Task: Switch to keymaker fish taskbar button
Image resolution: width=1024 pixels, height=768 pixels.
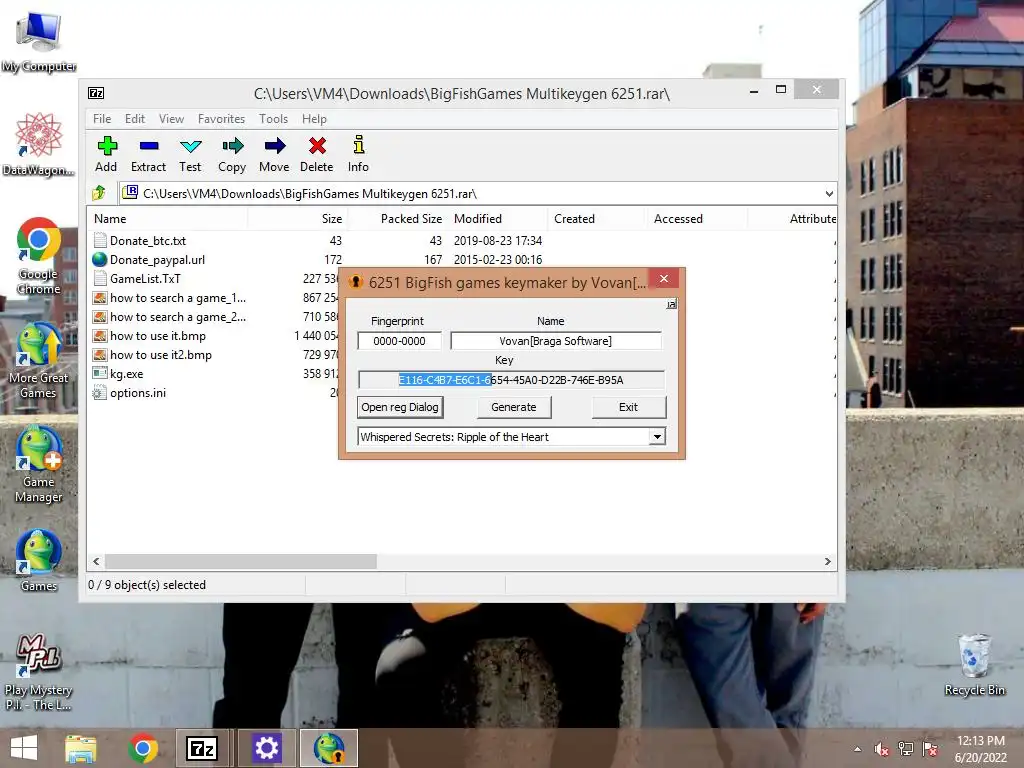Action: point(328,748)
